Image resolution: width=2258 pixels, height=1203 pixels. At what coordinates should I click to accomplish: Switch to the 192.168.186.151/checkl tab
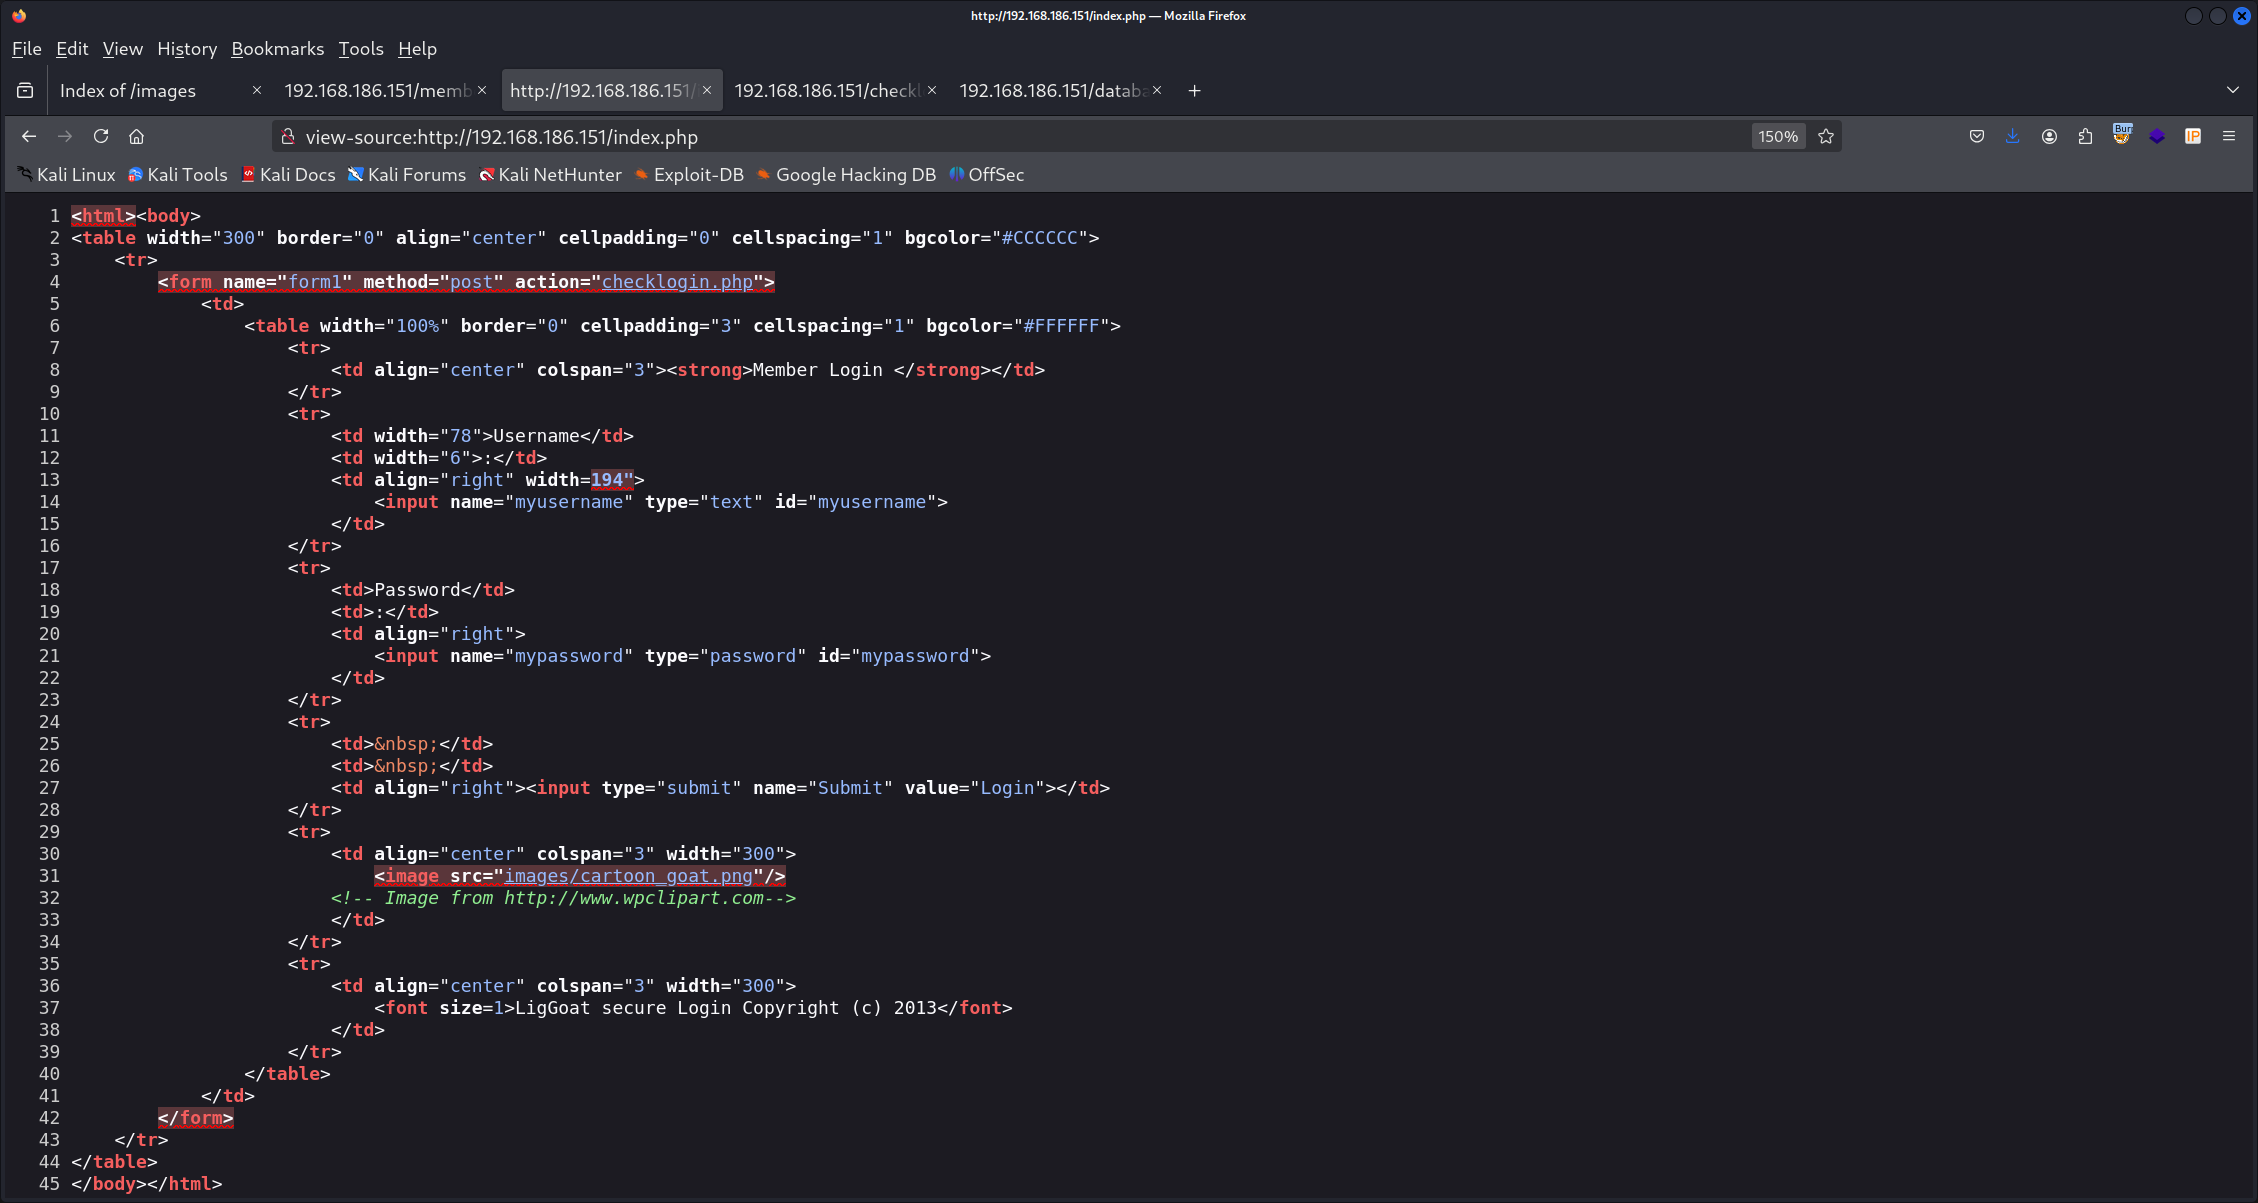tap(826, 91)
